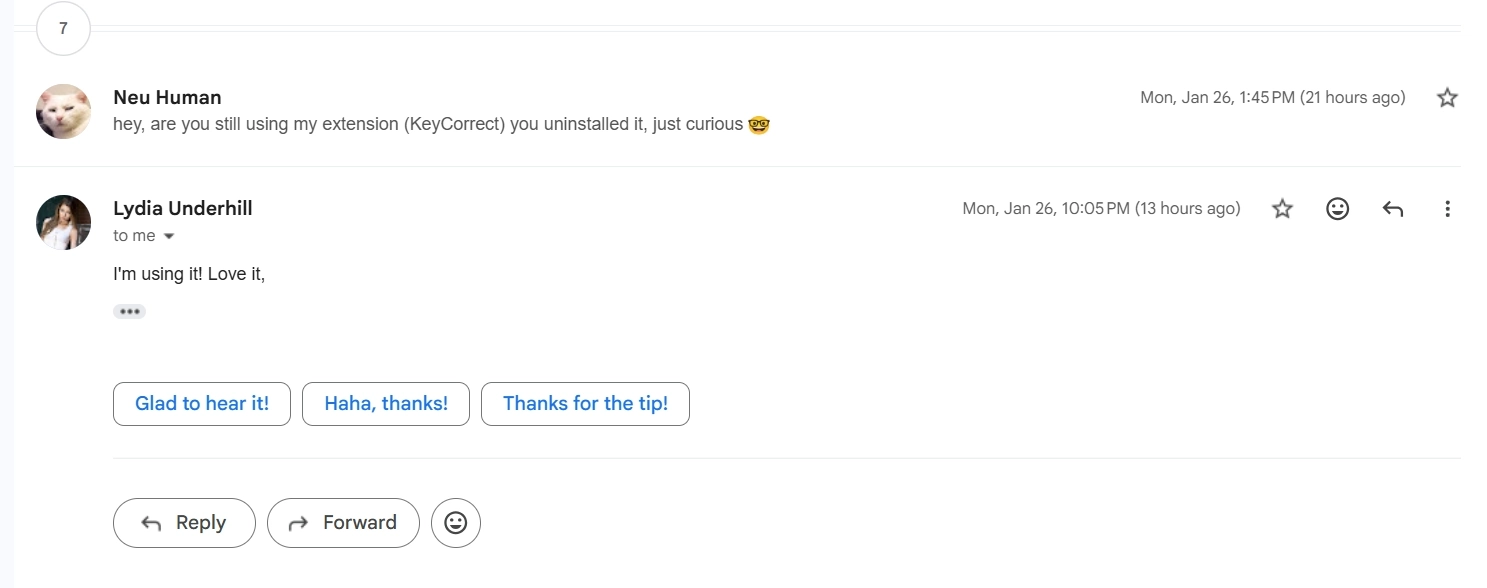Expand the 7 collapsed messages
Screen dimensions: 1487x588
[x=63, y=28]
